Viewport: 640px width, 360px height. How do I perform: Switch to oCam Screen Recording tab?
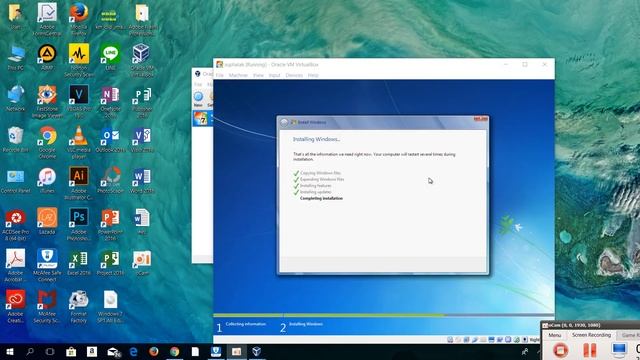(591, 335)
